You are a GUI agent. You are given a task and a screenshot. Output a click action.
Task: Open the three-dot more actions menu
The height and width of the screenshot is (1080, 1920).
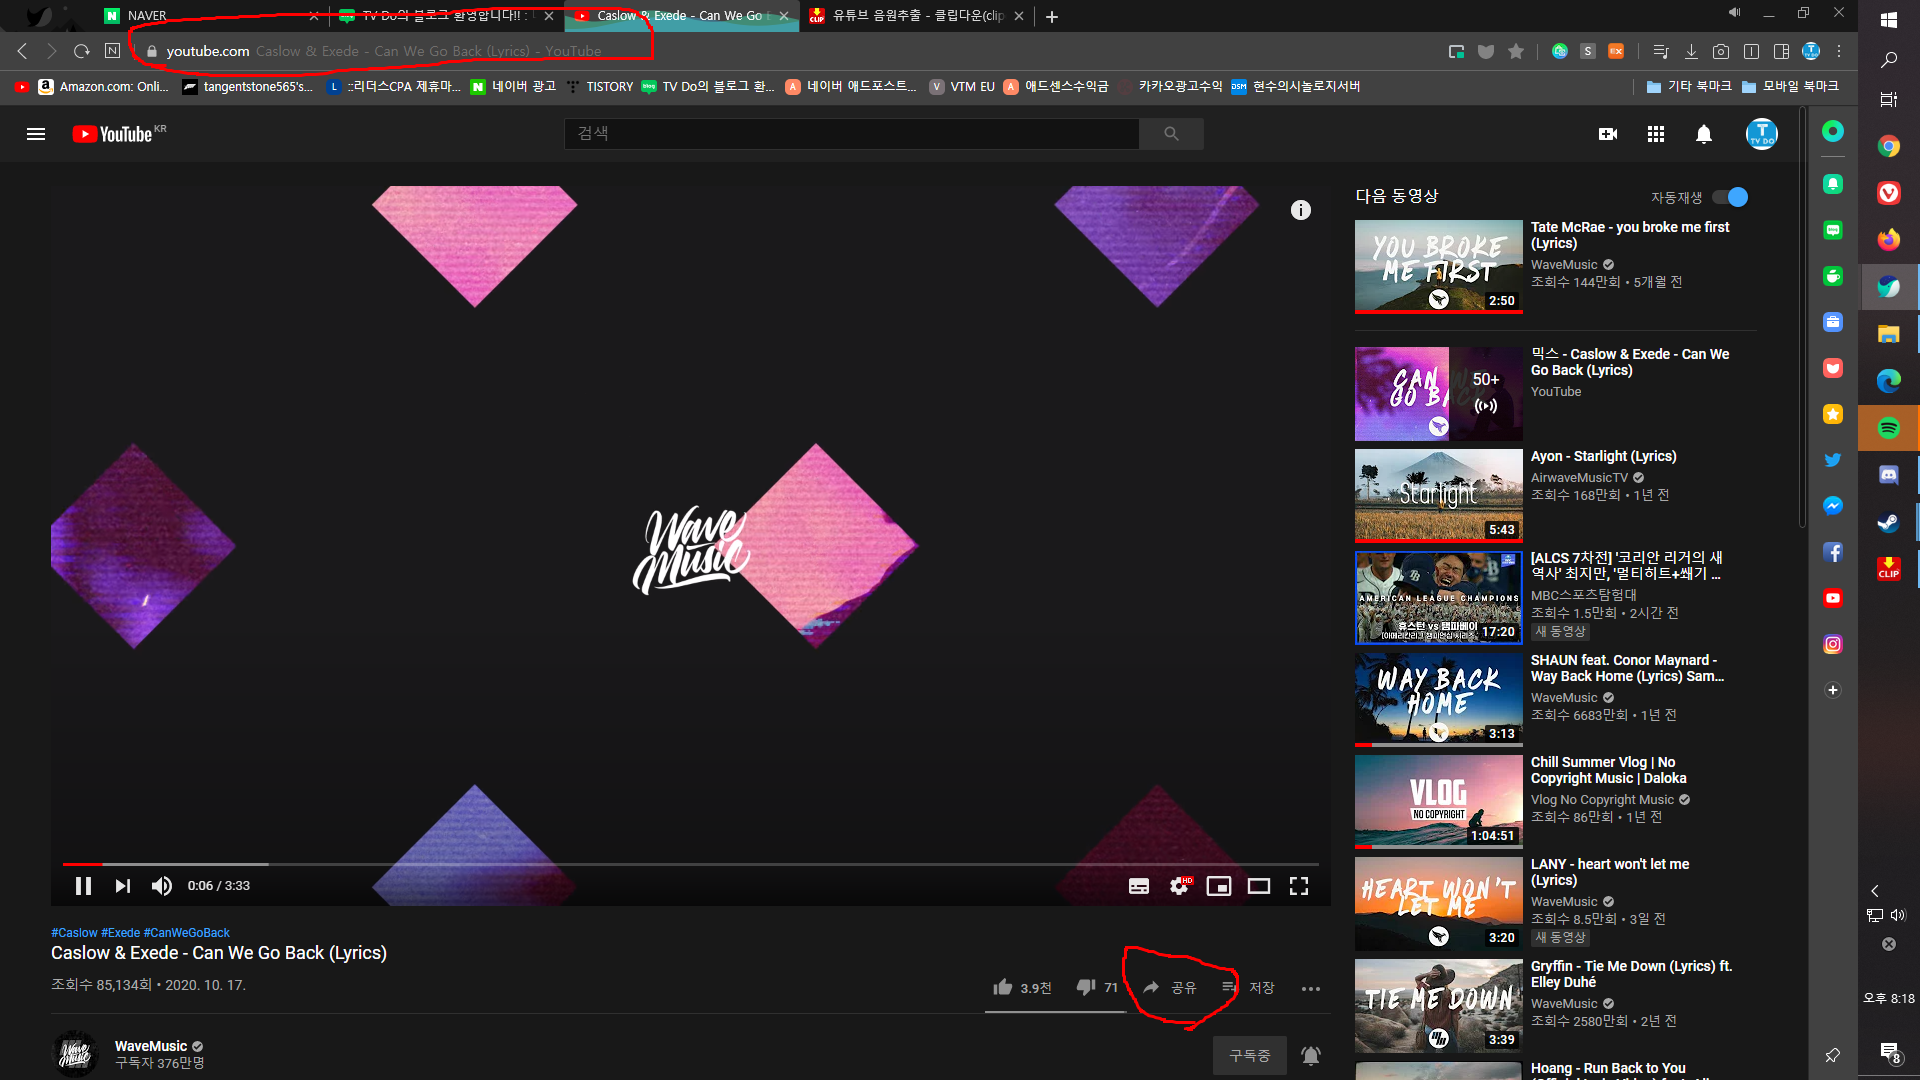[1310, 988]
